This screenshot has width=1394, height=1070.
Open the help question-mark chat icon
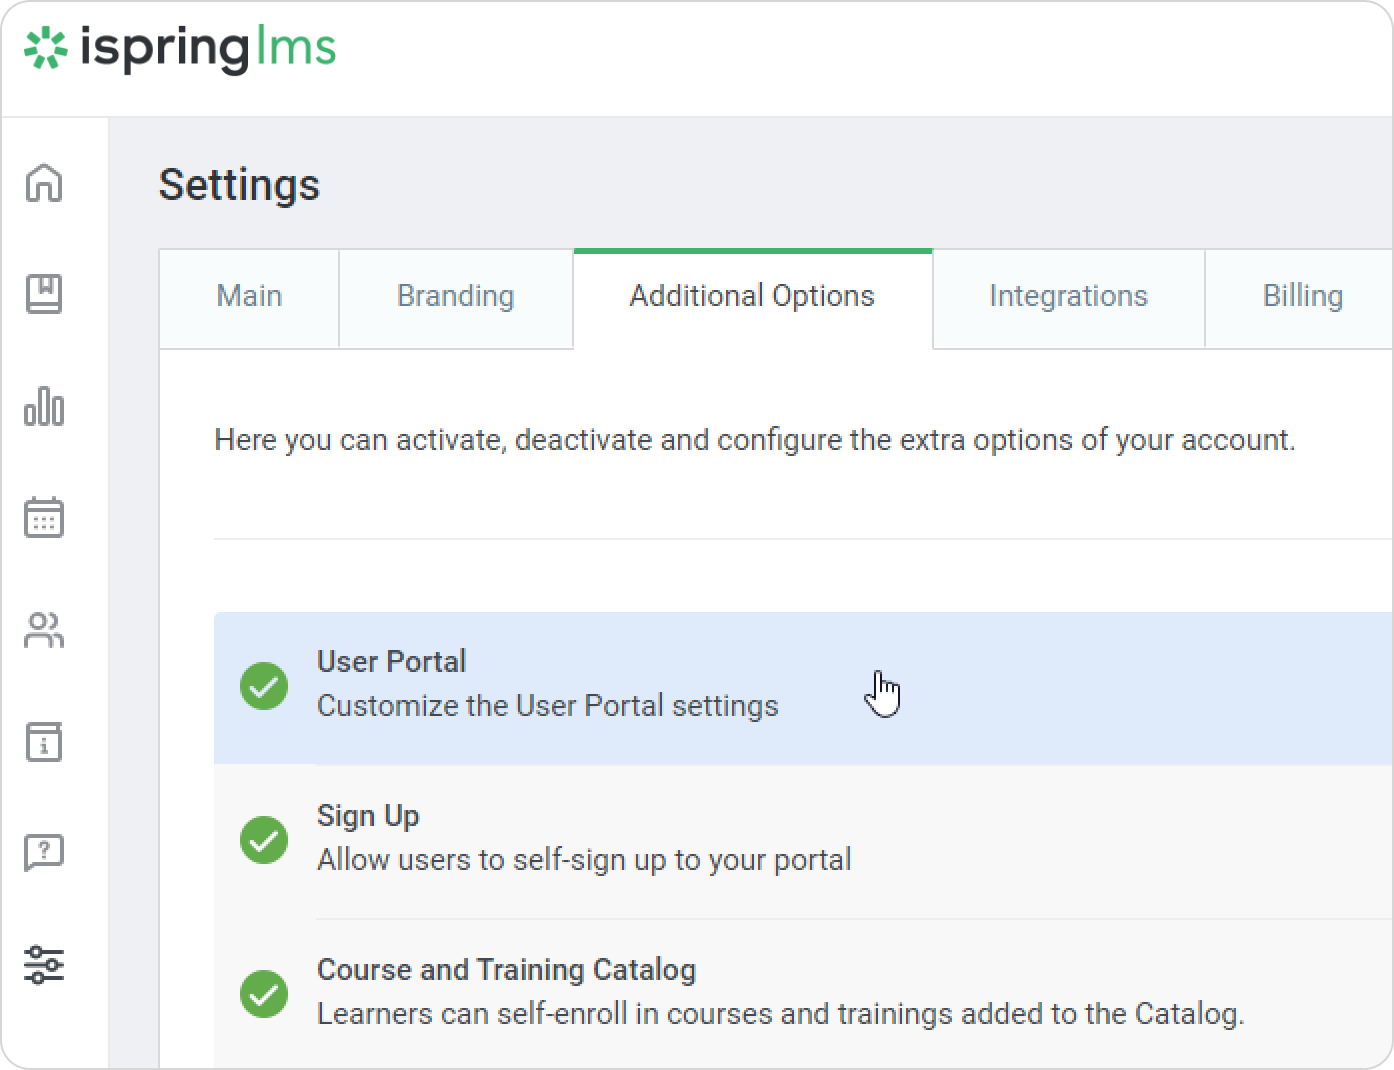pyautogui.click(x=44, y=853)
